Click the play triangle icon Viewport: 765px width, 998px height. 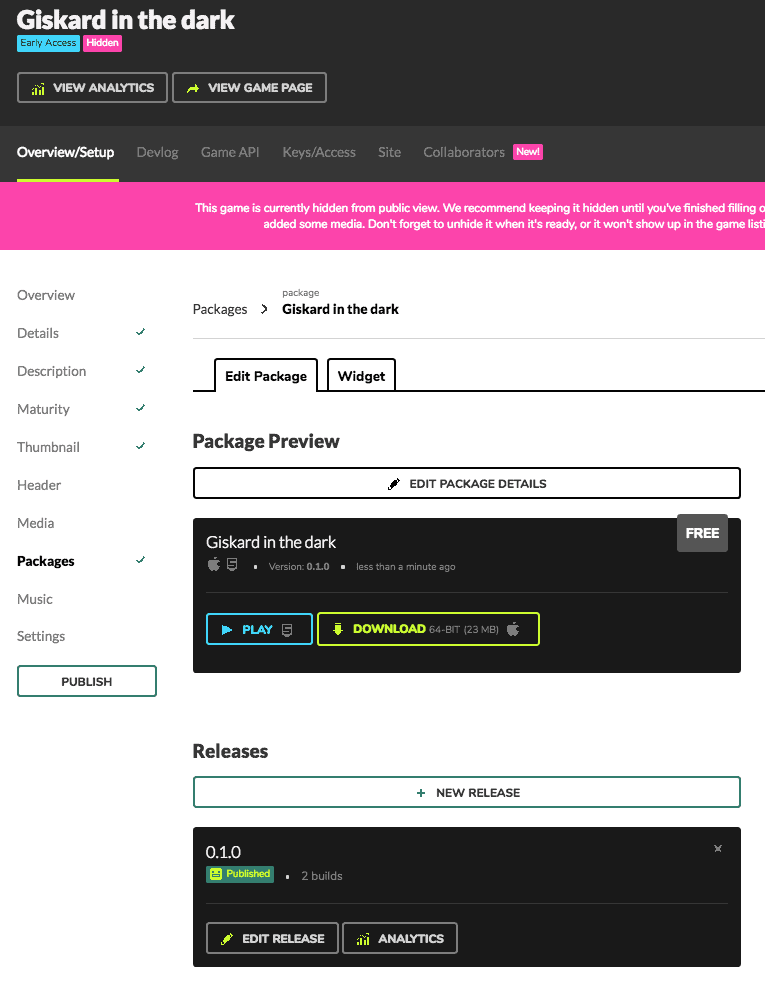click(x=227, y=629)
